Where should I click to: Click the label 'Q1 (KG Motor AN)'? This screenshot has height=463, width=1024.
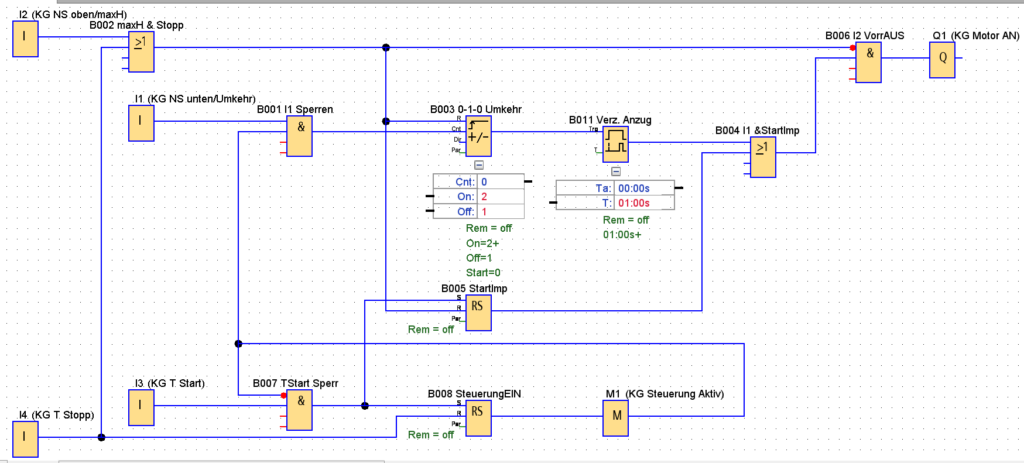click(x=976, y=35)
